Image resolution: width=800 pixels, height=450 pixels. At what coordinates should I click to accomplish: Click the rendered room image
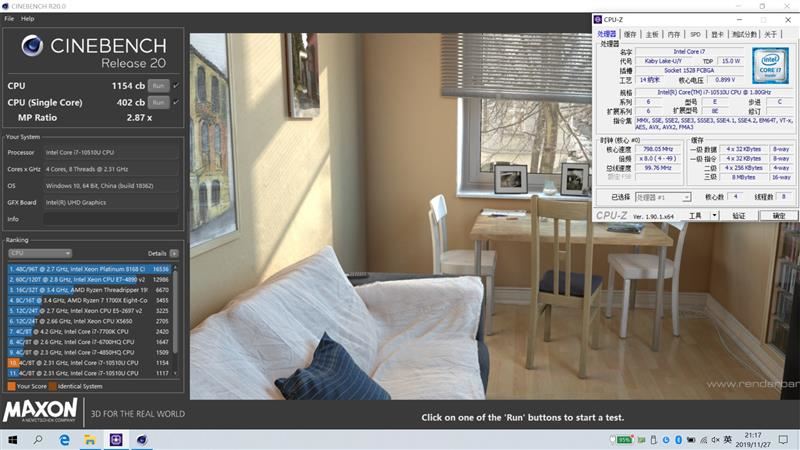390,216
